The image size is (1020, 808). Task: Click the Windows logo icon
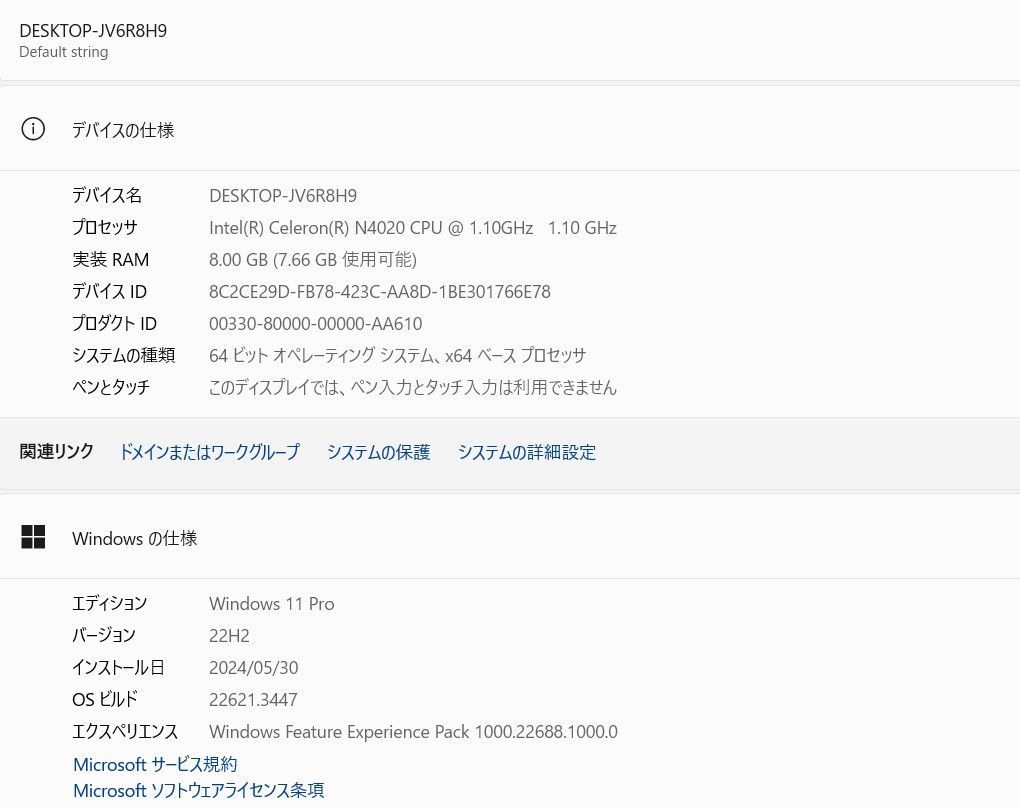pos(33,537)
